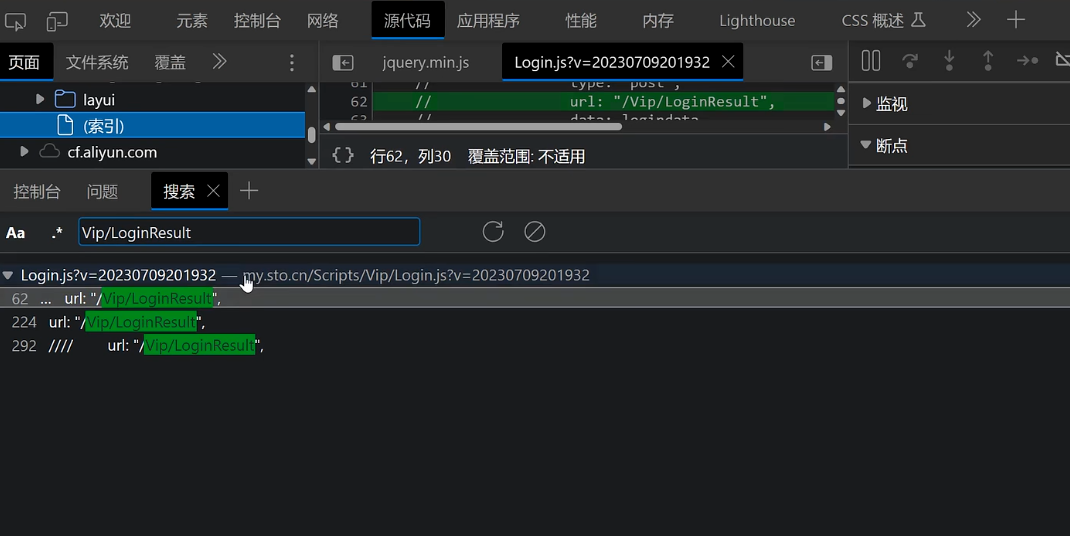Hide the navigator sidebar pane
Screen dimensions: 1070x536
(343, 63)
